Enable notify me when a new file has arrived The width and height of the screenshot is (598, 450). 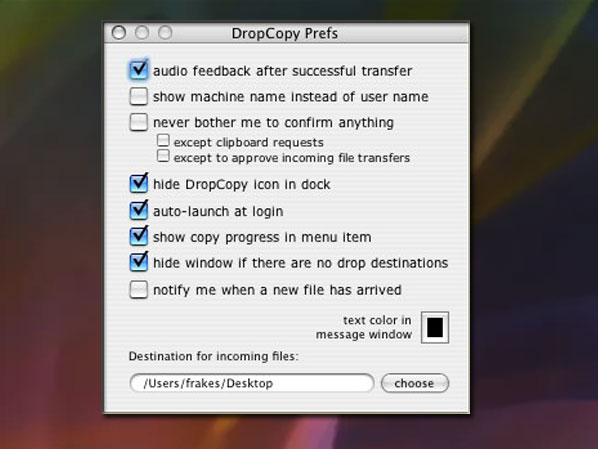click(x=138, y=289)
